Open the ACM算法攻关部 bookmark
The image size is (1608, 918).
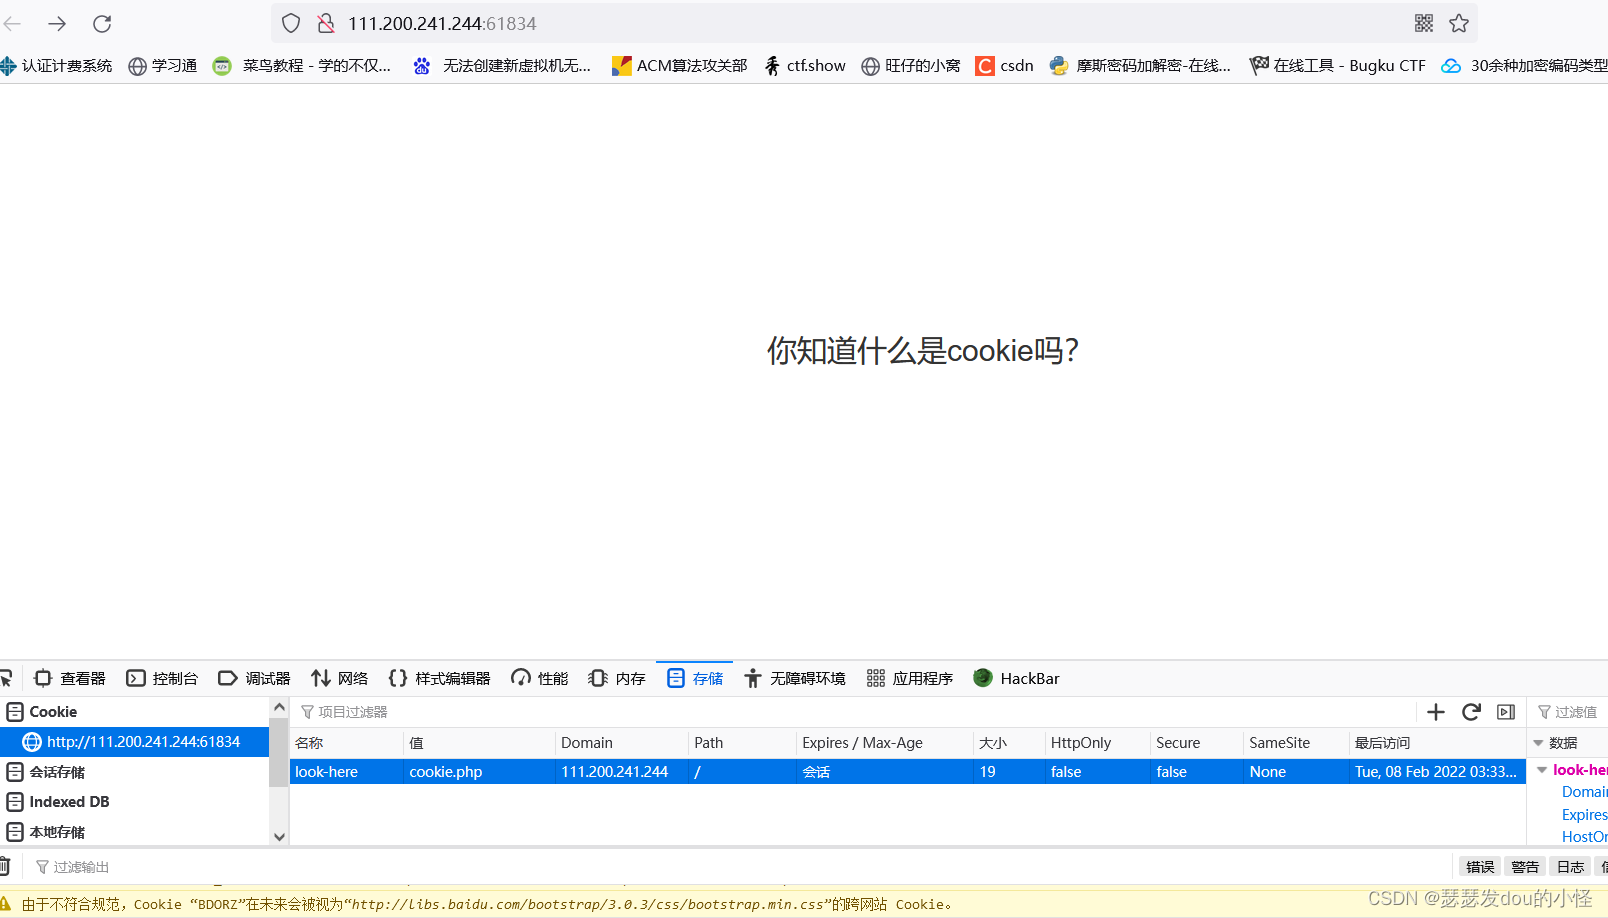[x=680, y=65]
